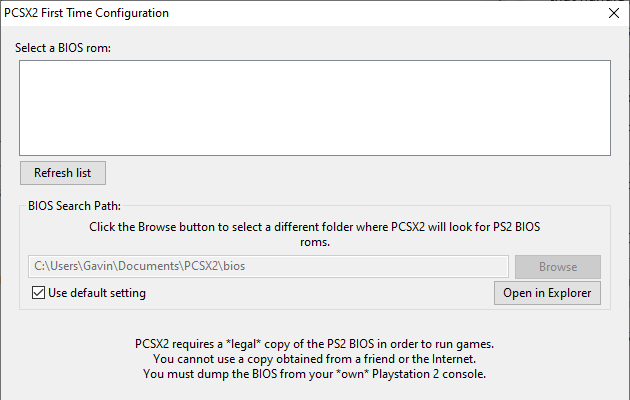Image resolution: width=630 pixels, height=400 pixels.
Task: Click the PCSX2 First Time Configuration title bar
Action: 250,13
